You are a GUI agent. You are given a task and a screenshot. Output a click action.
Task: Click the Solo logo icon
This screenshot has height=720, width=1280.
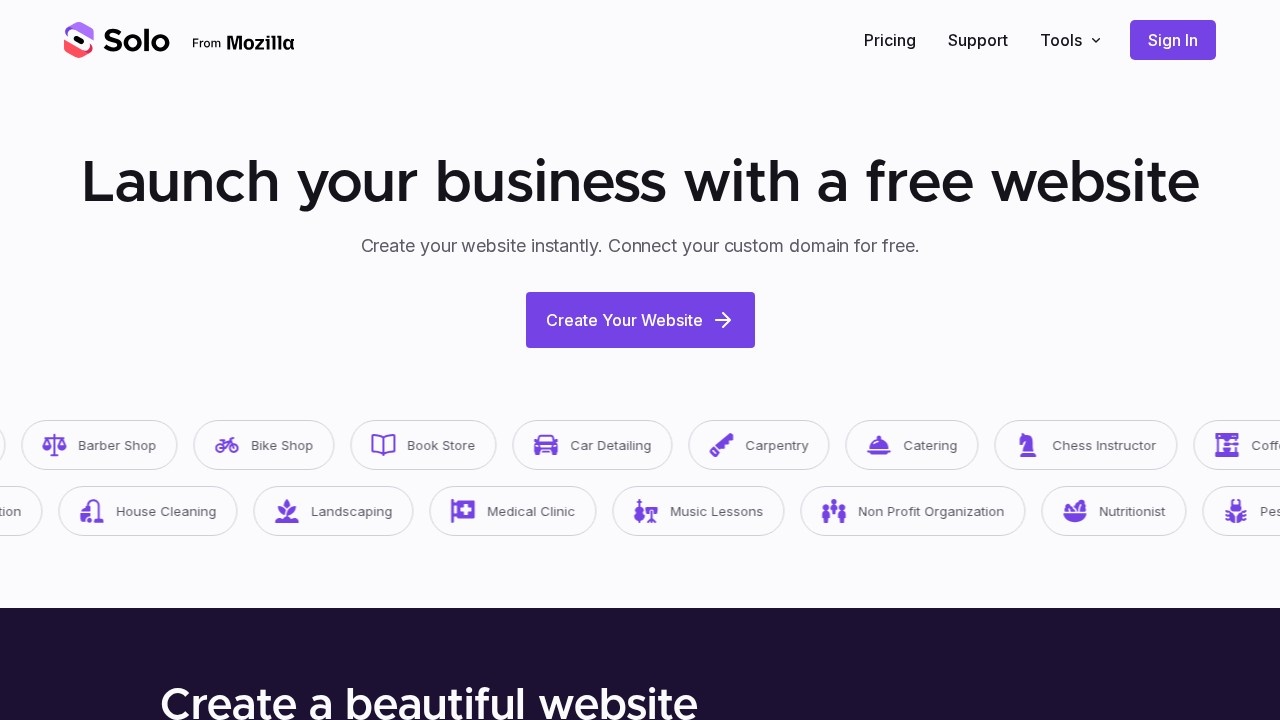[79, 40]
